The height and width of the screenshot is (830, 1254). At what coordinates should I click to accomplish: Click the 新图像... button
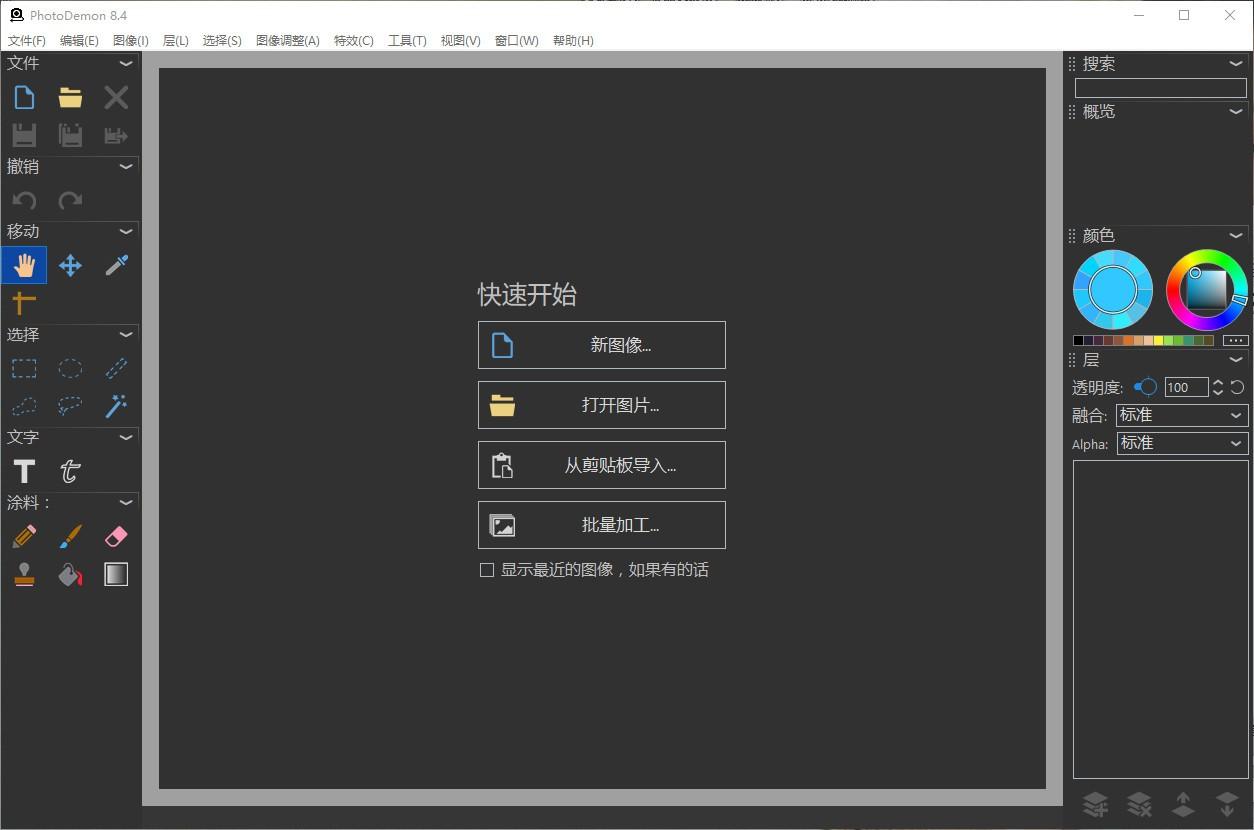[x=602, y=345]
